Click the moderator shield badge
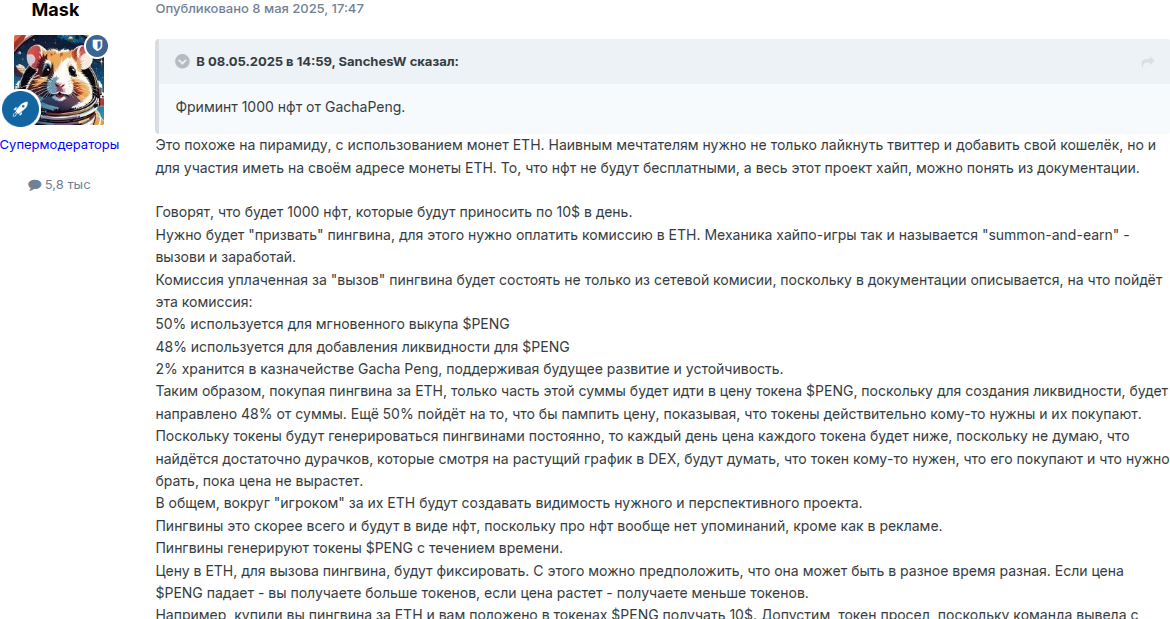 97,46
